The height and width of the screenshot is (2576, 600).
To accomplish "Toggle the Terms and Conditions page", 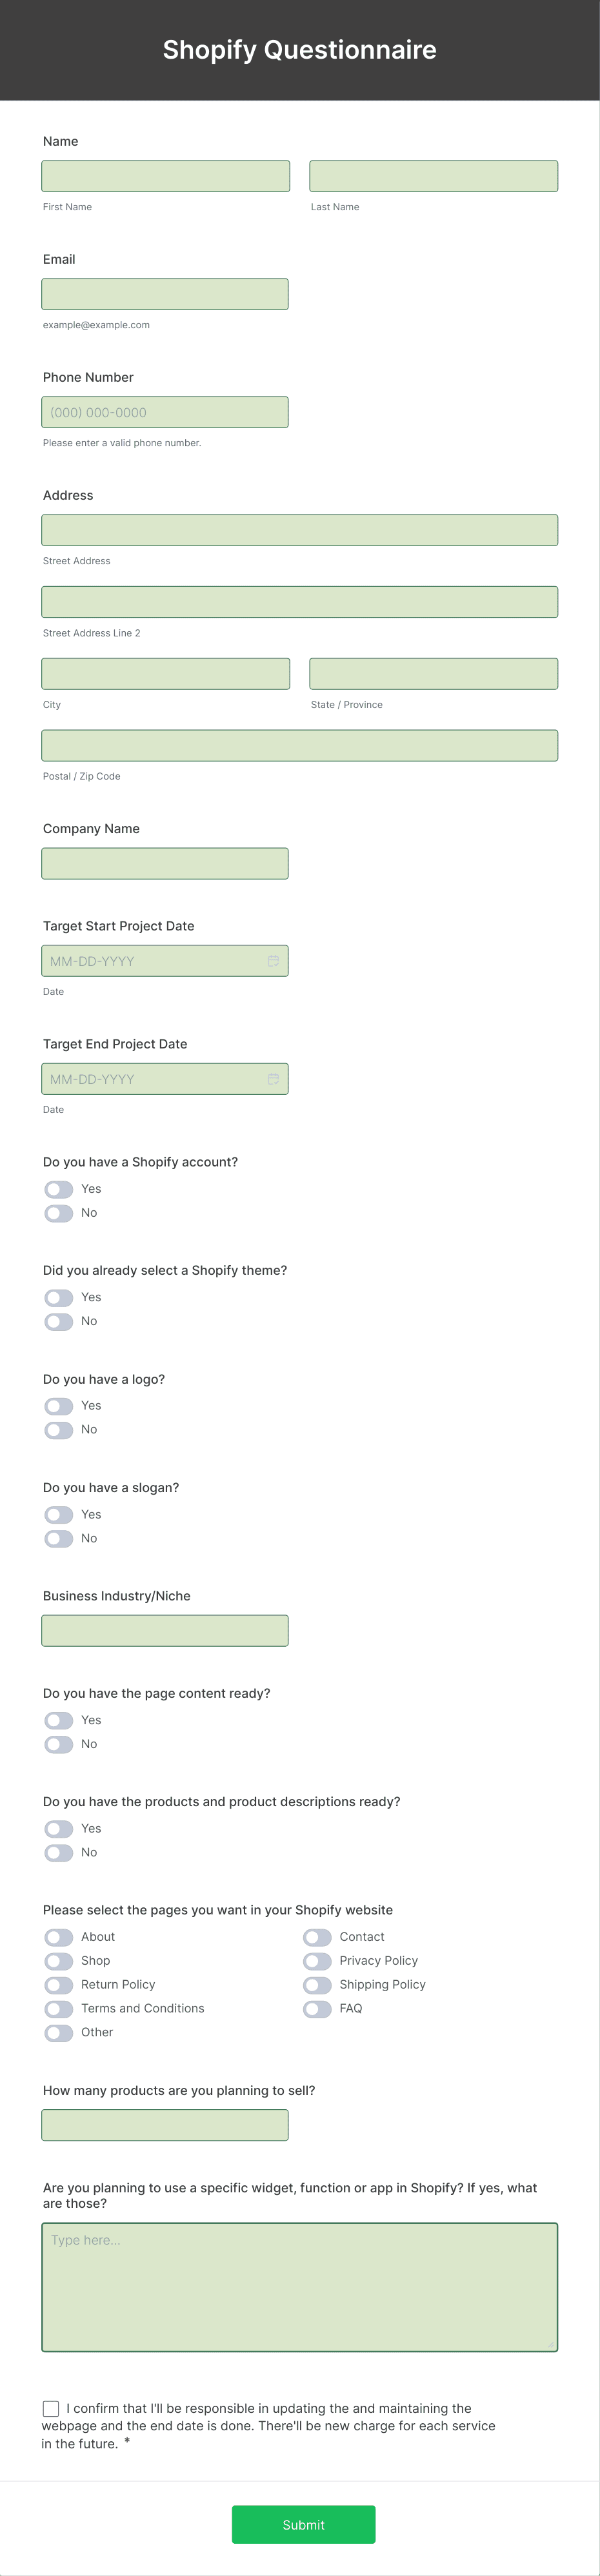I will click(58, 2008).
